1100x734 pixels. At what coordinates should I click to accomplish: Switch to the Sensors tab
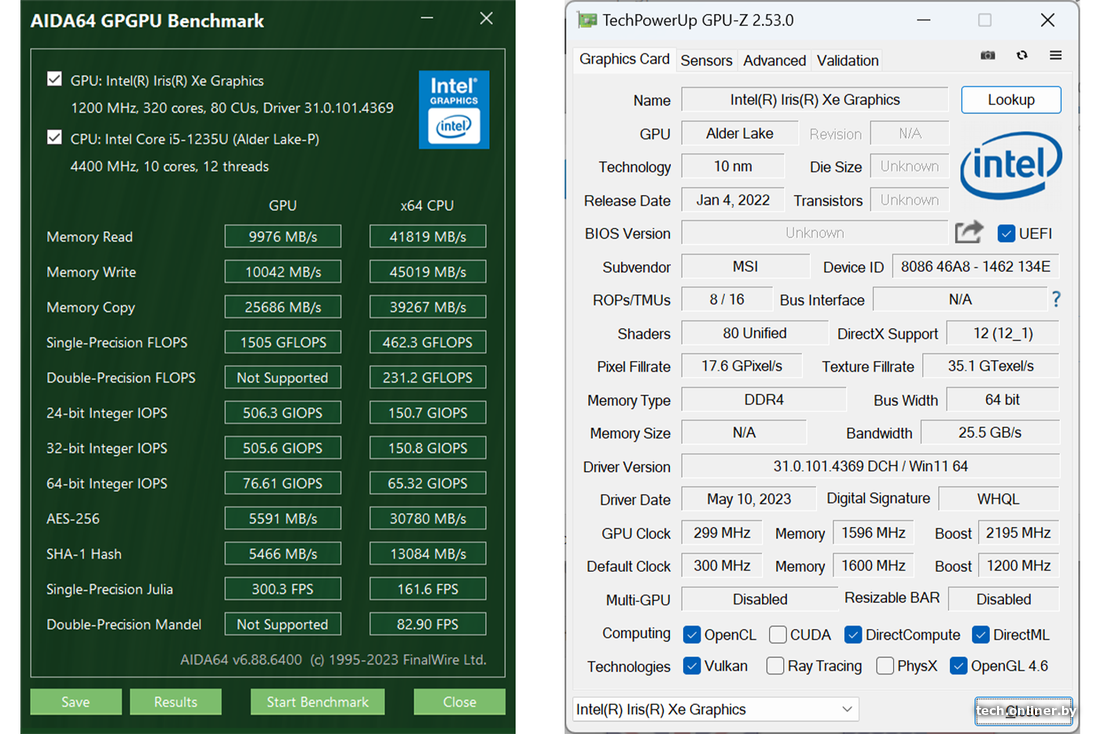tap(706, 60)
